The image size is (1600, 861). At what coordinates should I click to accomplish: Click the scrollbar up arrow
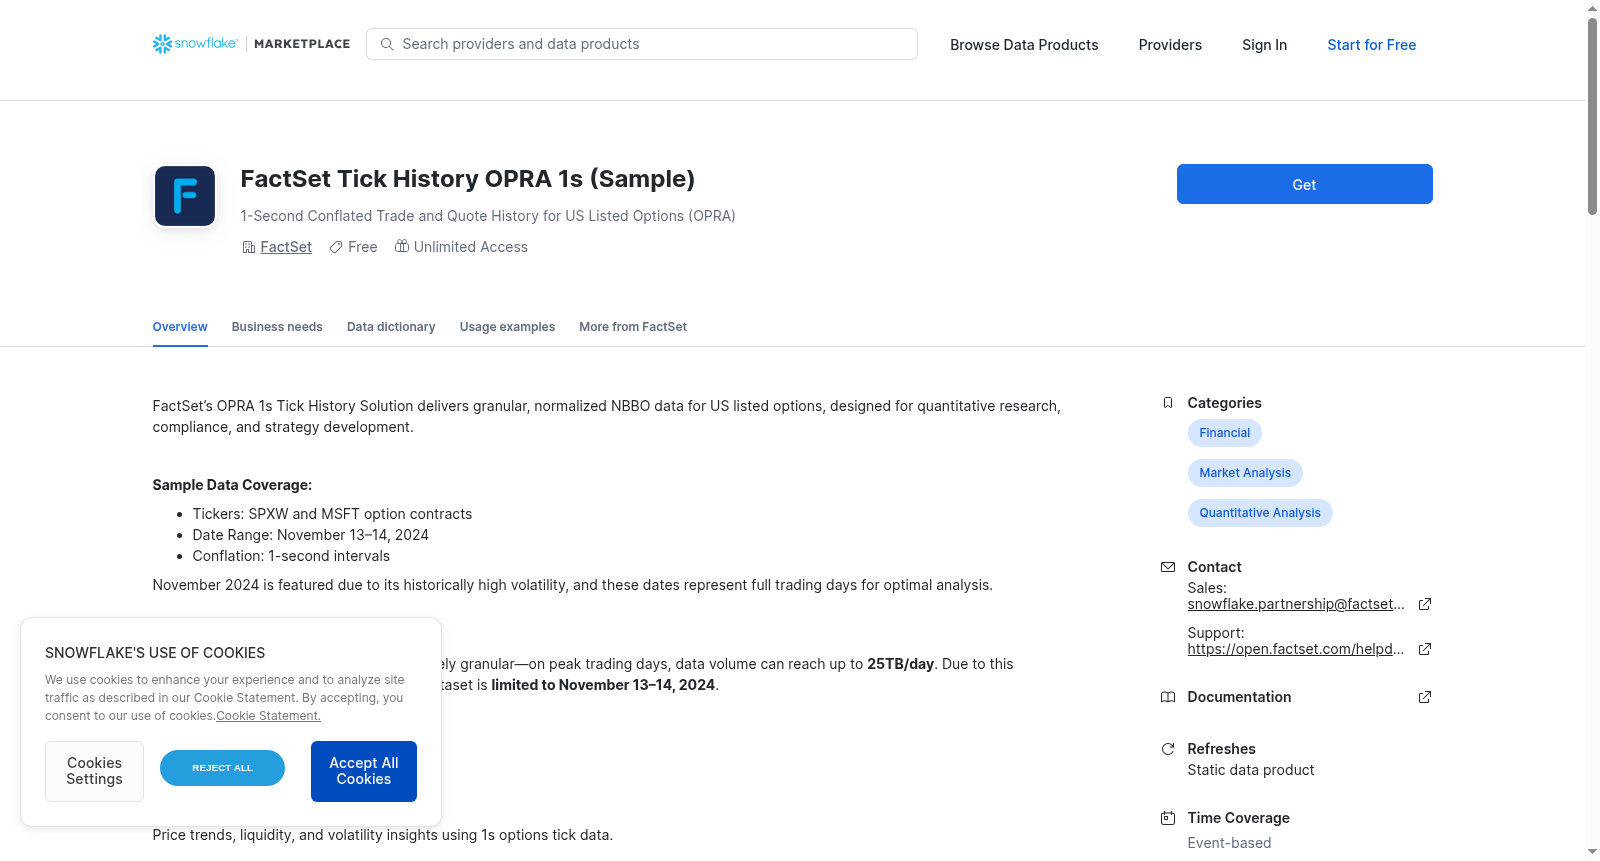click(x=1592, y=8)
